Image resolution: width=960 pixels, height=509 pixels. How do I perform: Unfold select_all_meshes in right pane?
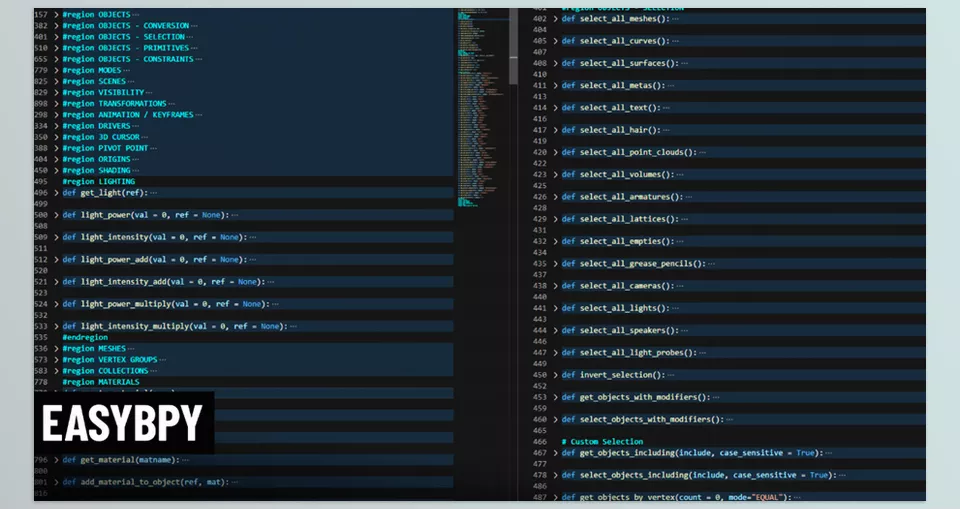coord(556,19)
